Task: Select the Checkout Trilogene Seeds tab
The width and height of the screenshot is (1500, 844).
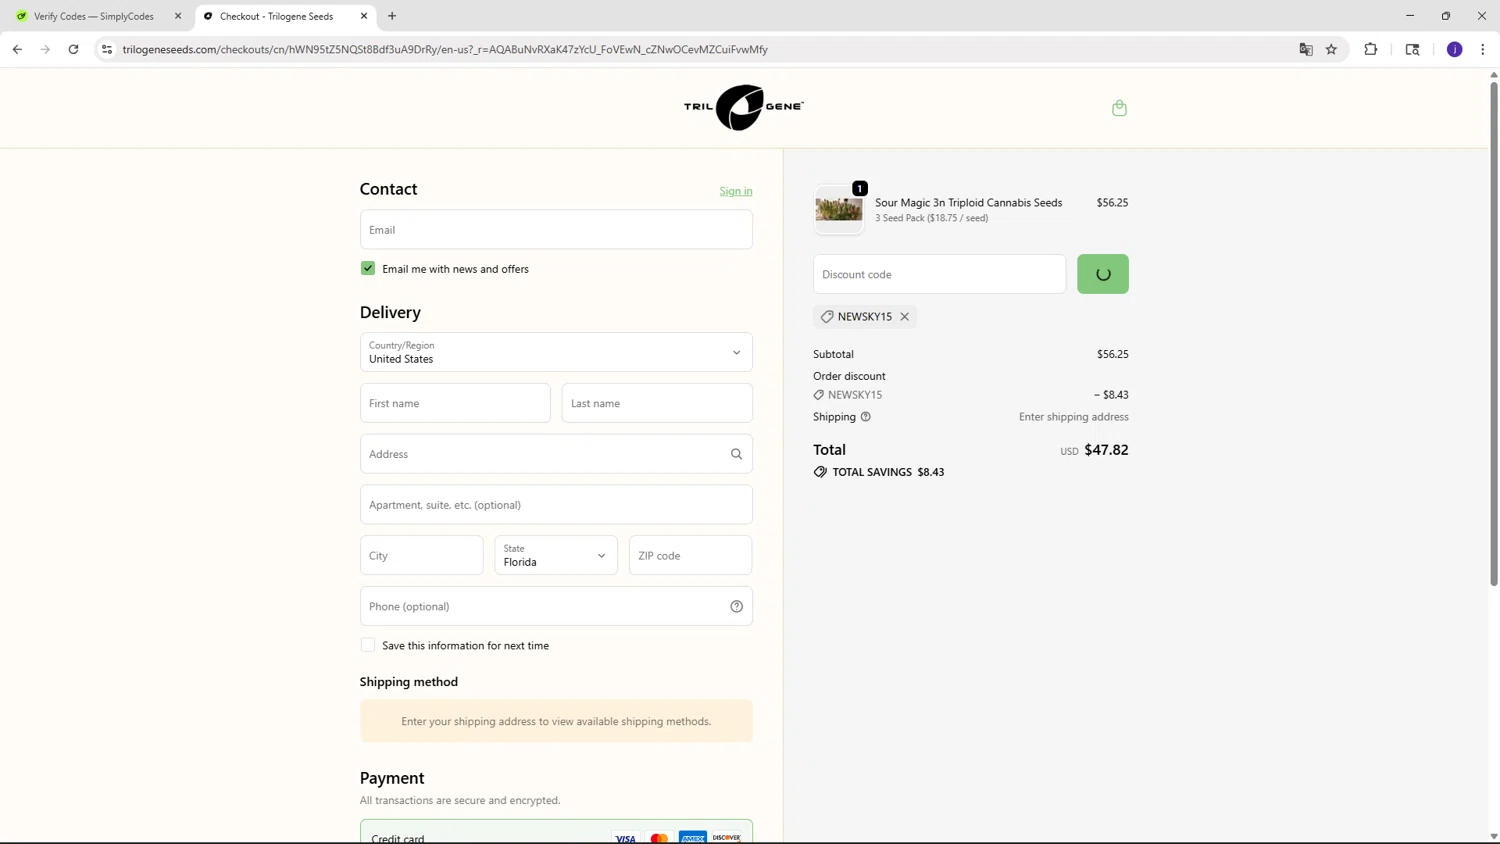Action: tap(285, 16)
